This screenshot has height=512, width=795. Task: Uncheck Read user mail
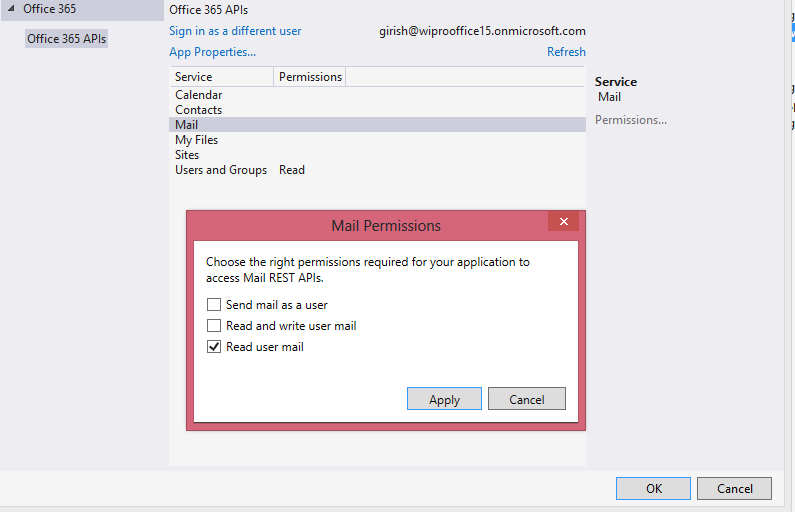pyautogui.click(x=214, y=347)
